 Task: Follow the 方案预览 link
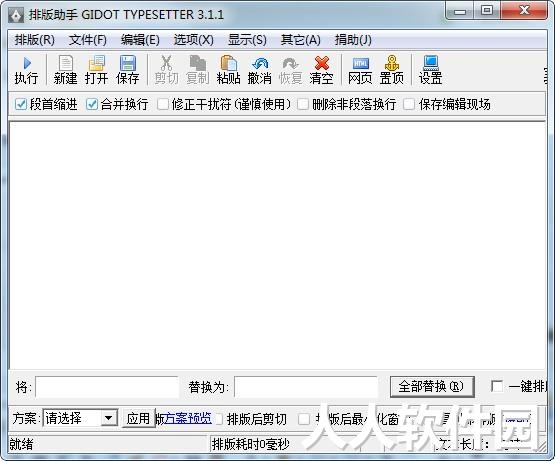tap(188, 419)
